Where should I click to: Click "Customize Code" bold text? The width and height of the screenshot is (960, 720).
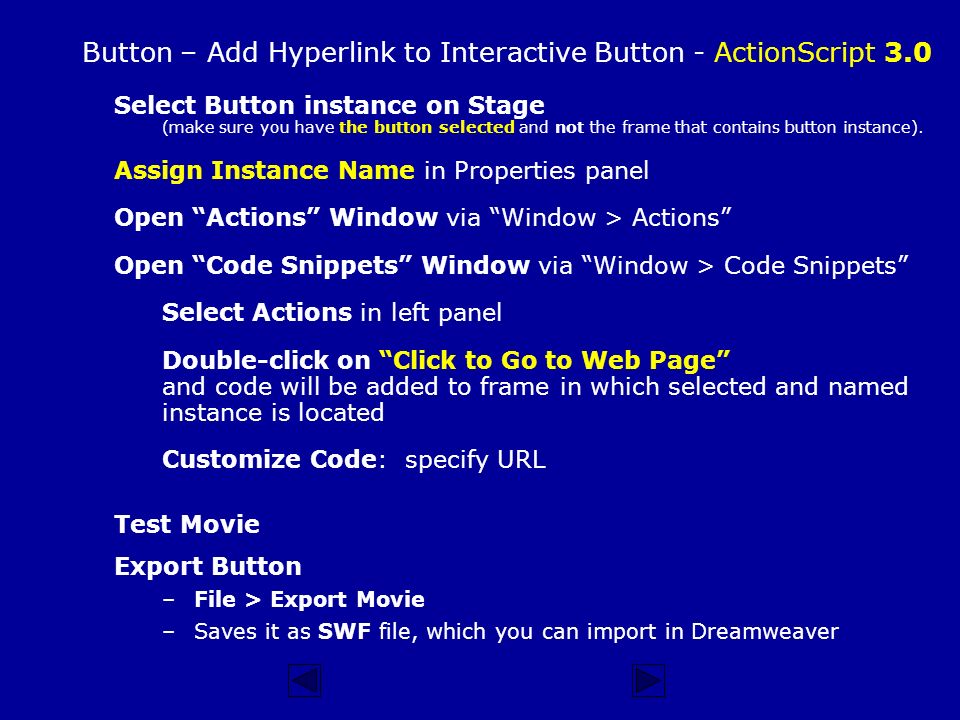[x=269, y=459]
